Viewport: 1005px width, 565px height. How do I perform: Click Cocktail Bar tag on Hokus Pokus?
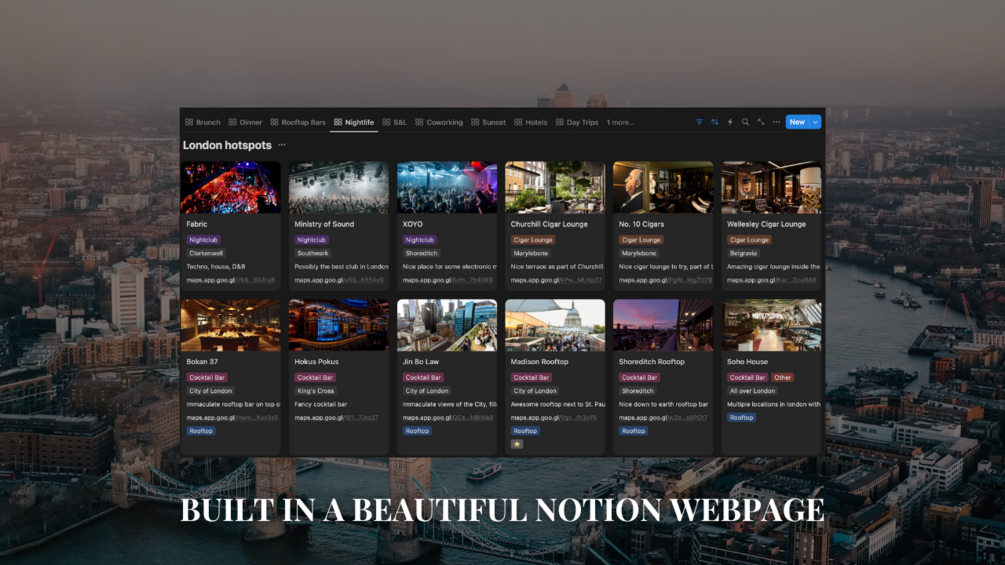point(315,377)
